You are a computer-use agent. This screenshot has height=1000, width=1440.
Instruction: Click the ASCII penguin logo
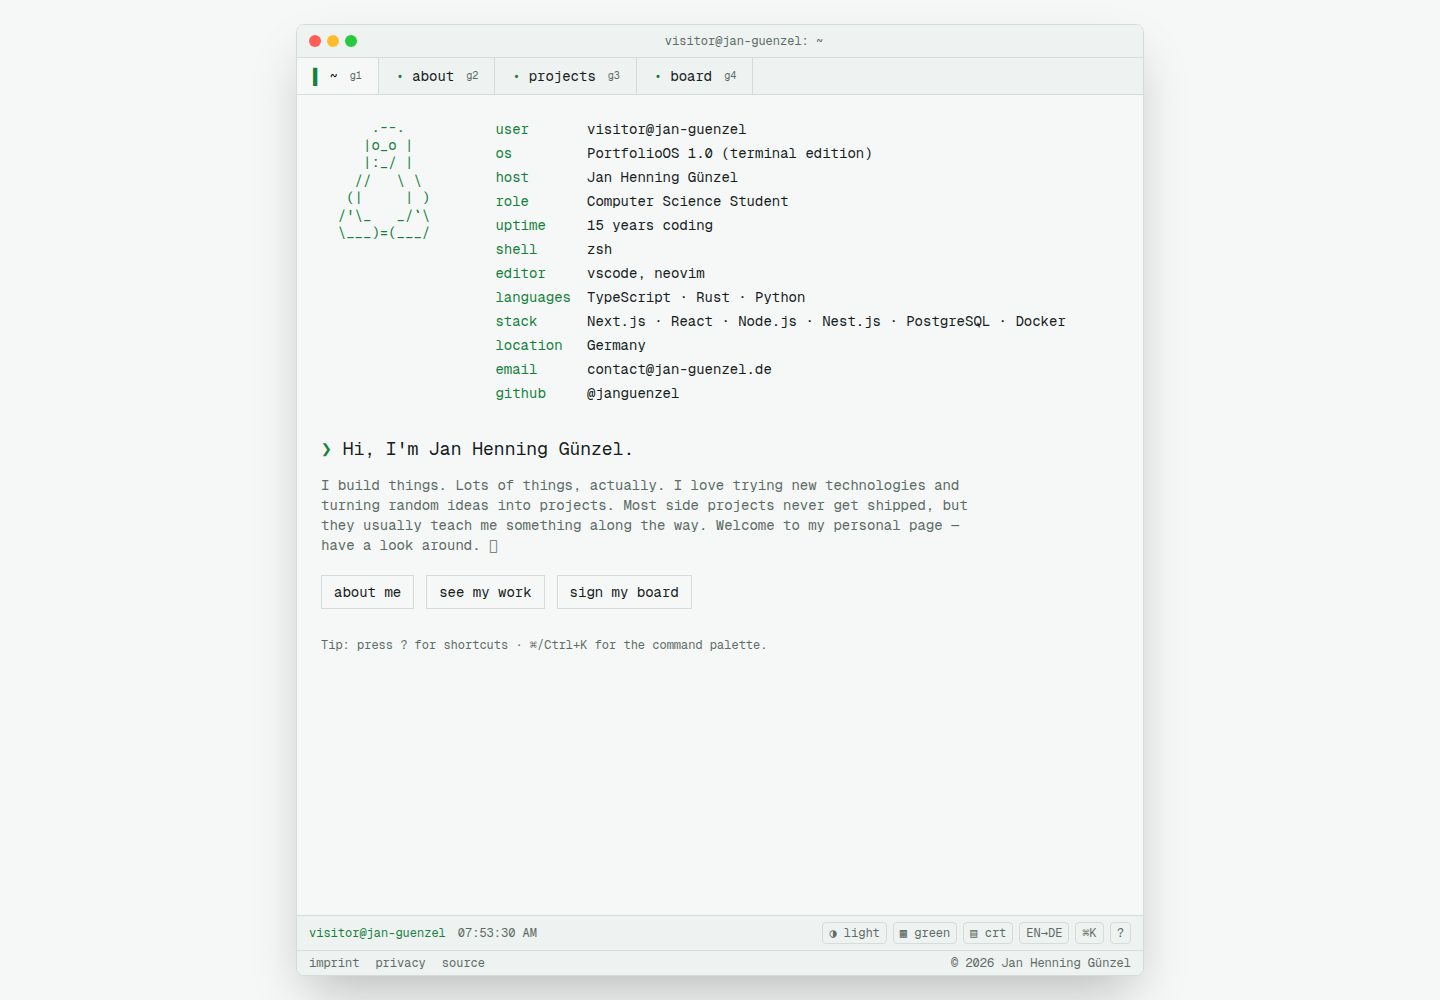385,181
